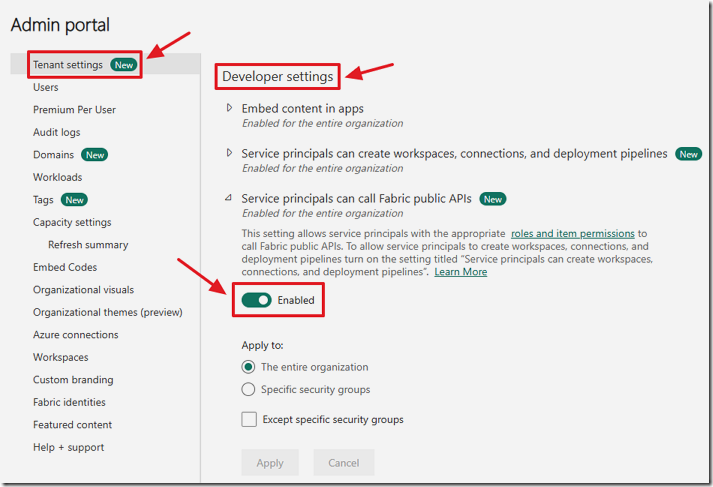Open Custom branding settings
Image resolution: width=713 pixels, height=487 pixels.
[x=73, y=380]
